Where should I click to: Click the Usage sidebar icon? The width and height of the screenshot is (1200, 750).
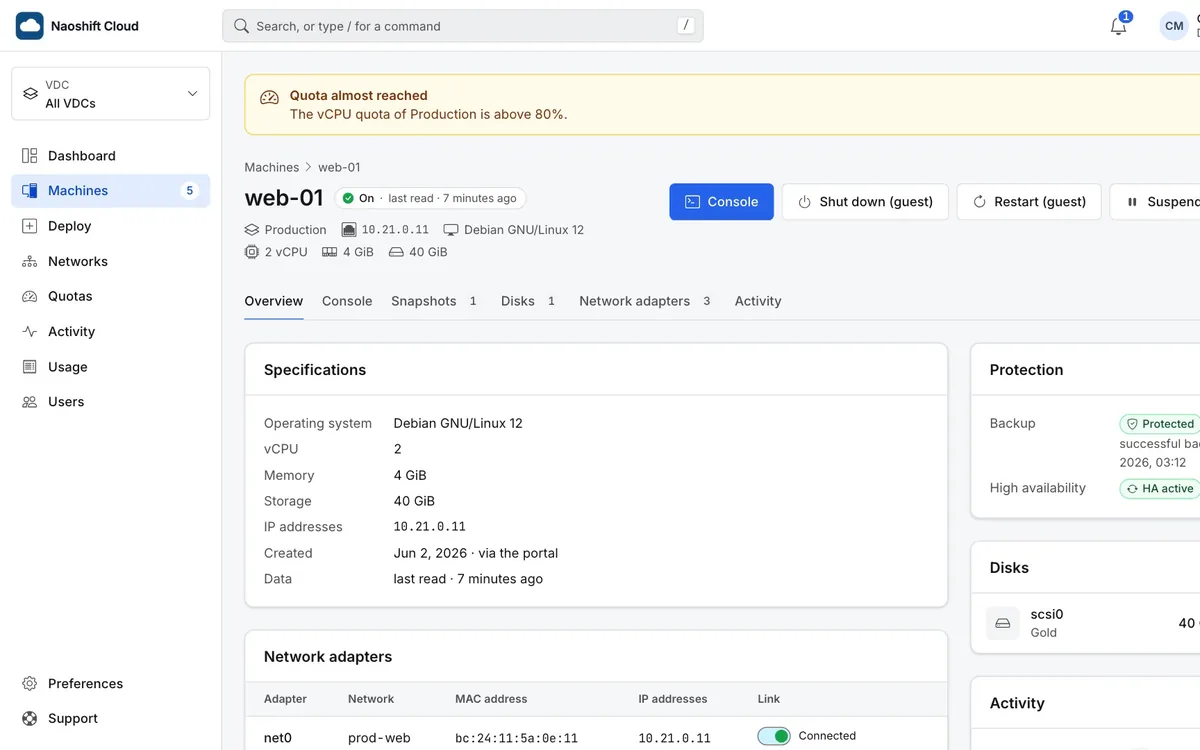[x=30, y=367]
